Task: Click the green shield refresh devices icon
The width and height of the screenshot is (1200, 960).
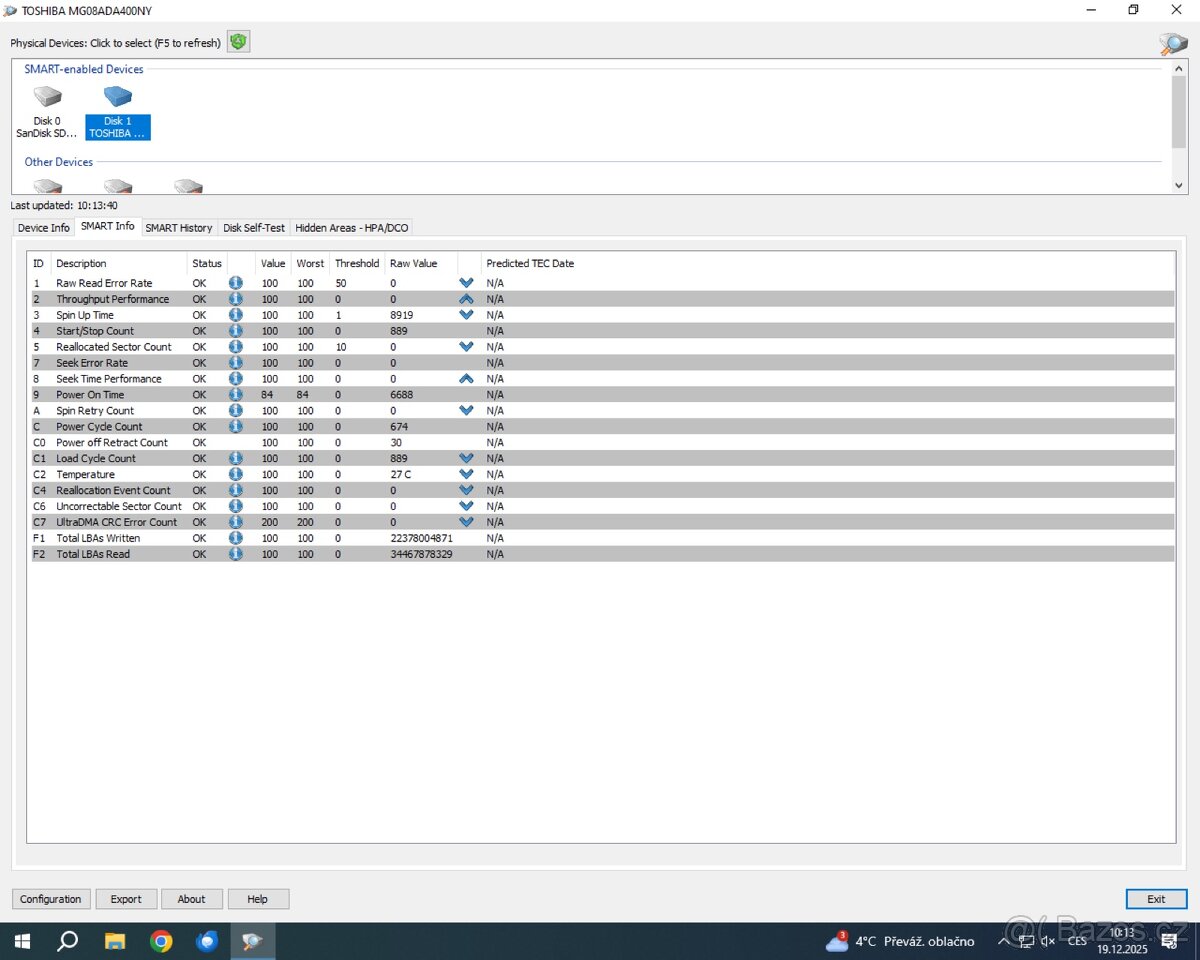Action: click(x=238, y=42)
